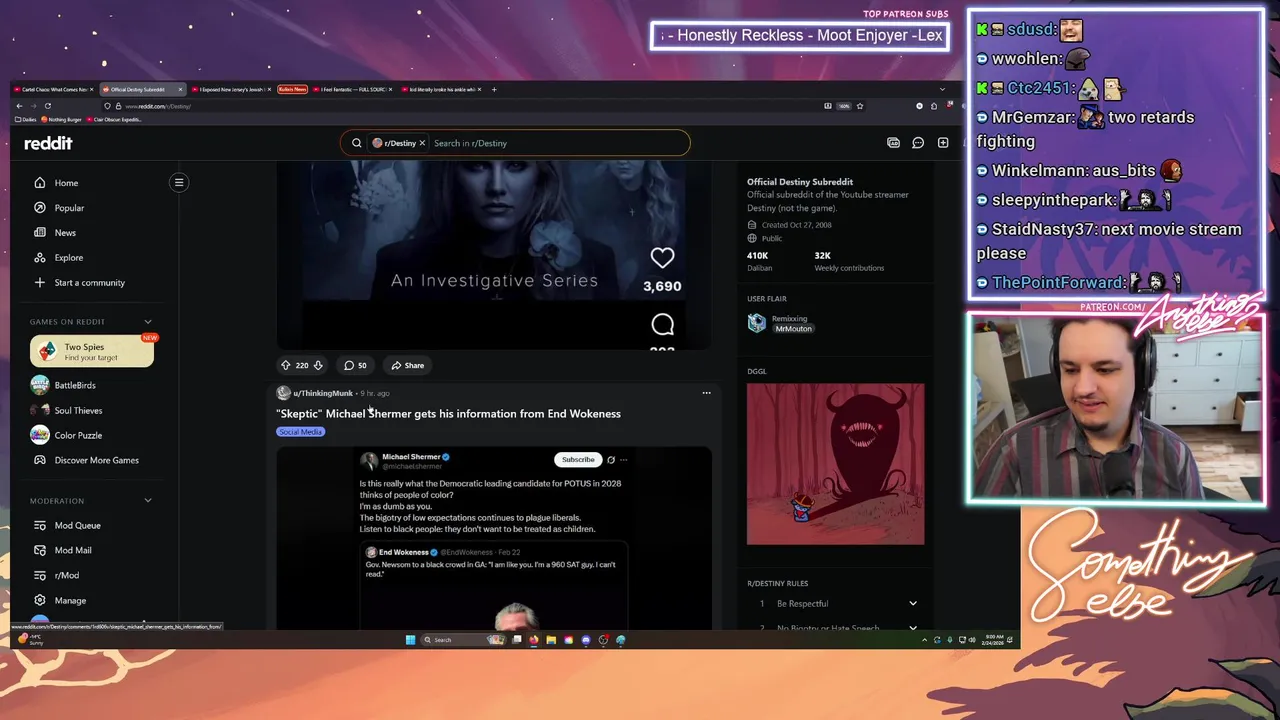Image resolution: width=1280 pixels, height=720 pixels.
Task: Click browser back arrow
Action: click(x=19, y=106)
